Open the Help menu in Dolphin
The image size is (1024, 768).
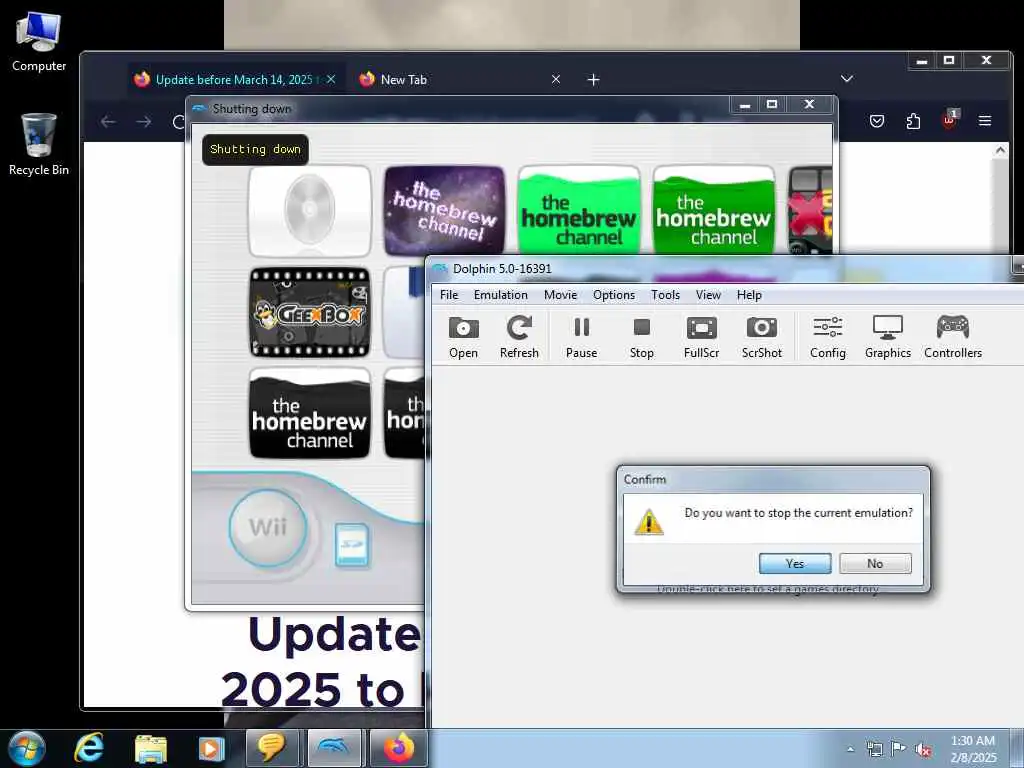click(749, 295)
